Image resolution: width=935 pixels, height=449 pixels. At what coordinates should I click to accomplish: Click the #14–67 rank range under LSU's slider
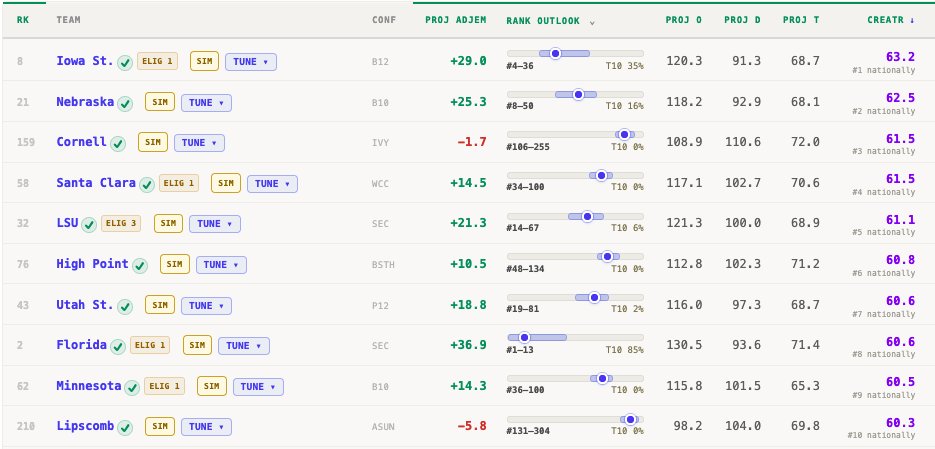(x=522, y=228)
